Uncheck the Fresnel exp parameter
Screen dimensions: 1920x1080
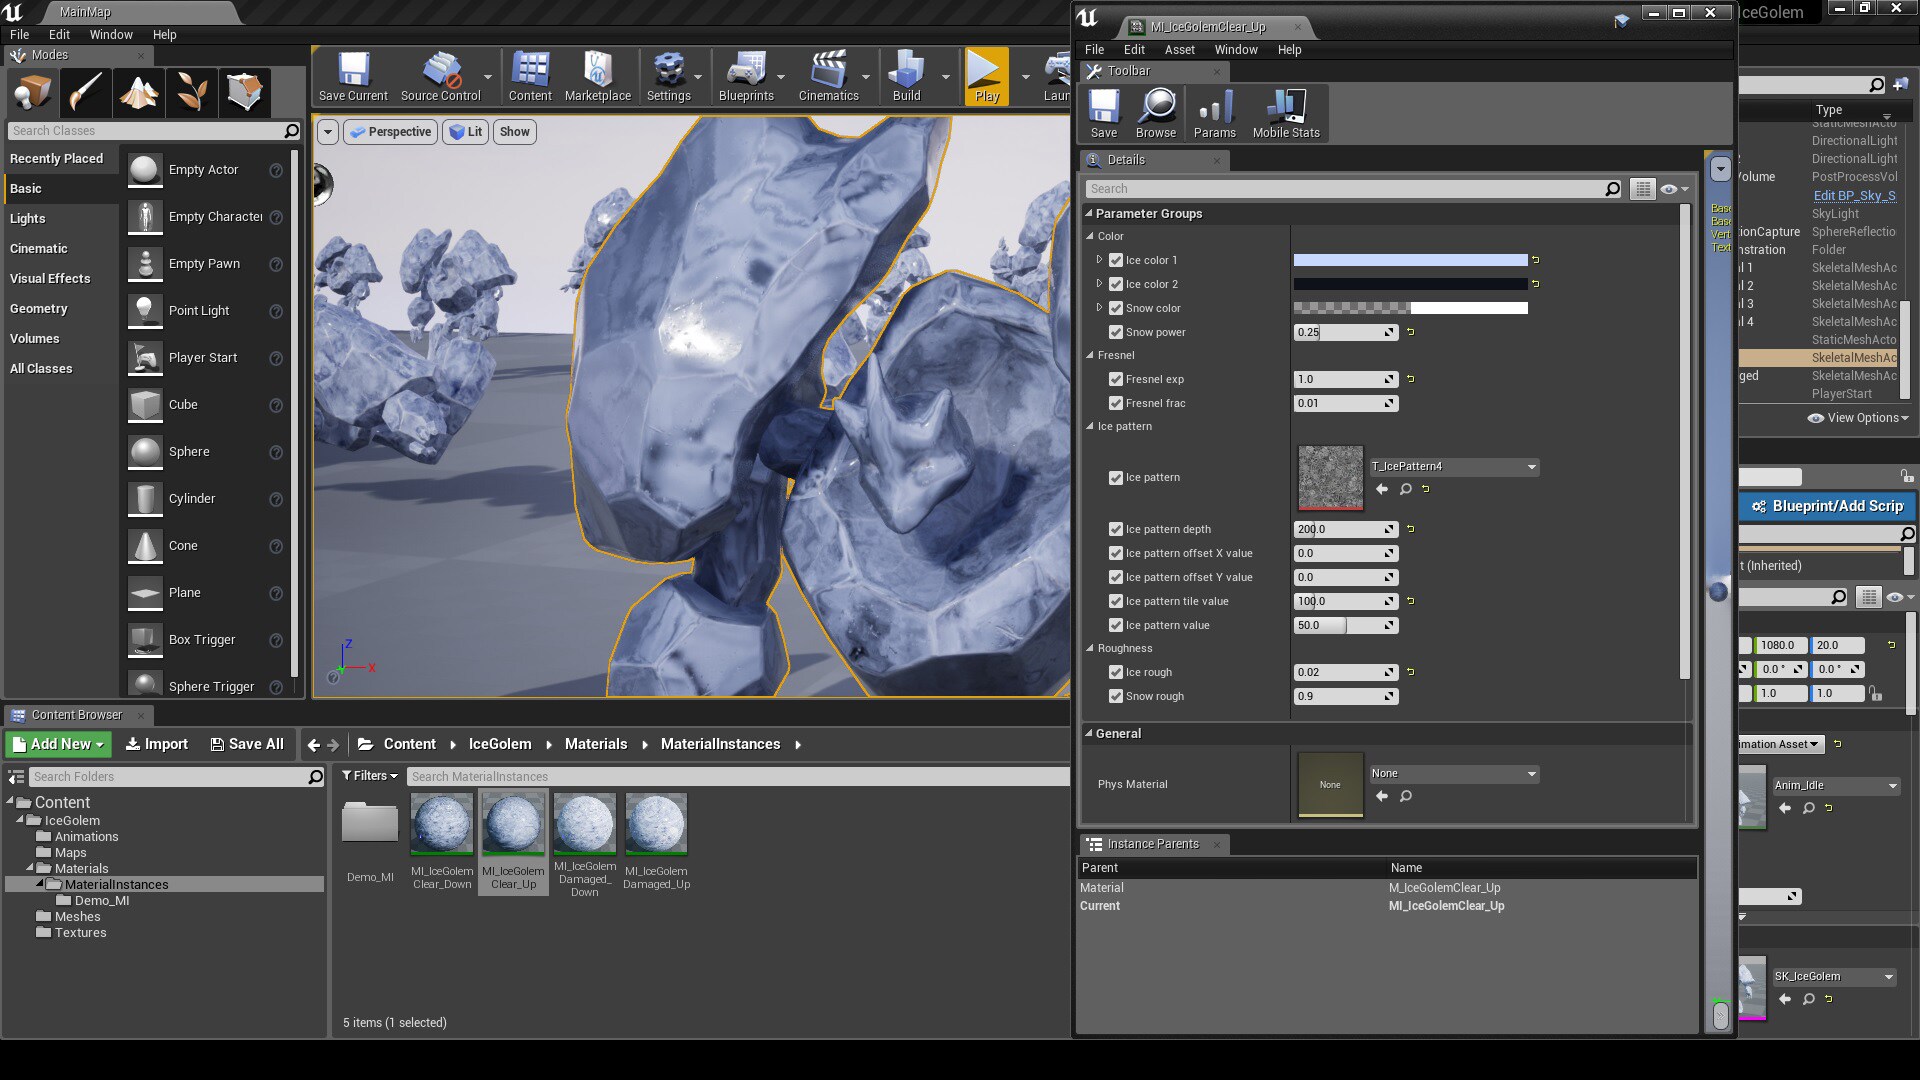click(x=1116, y=379)
